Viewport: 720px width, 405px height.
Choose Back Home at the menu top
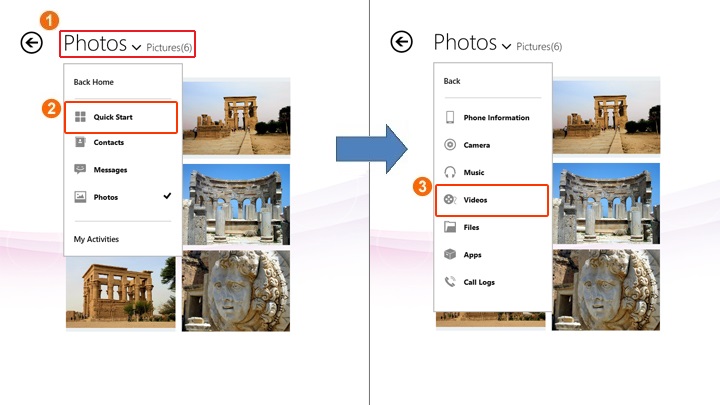click(93, 82)
